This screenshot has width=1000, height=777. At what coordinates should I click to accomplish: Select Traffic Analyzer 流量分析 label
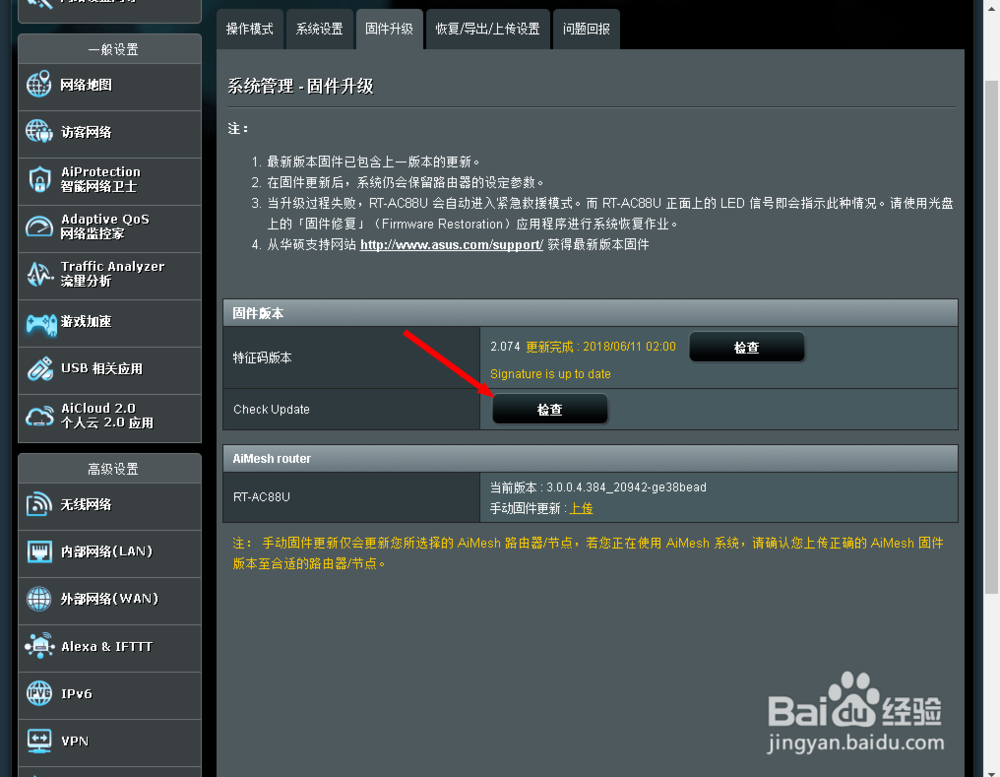(112, 274)
